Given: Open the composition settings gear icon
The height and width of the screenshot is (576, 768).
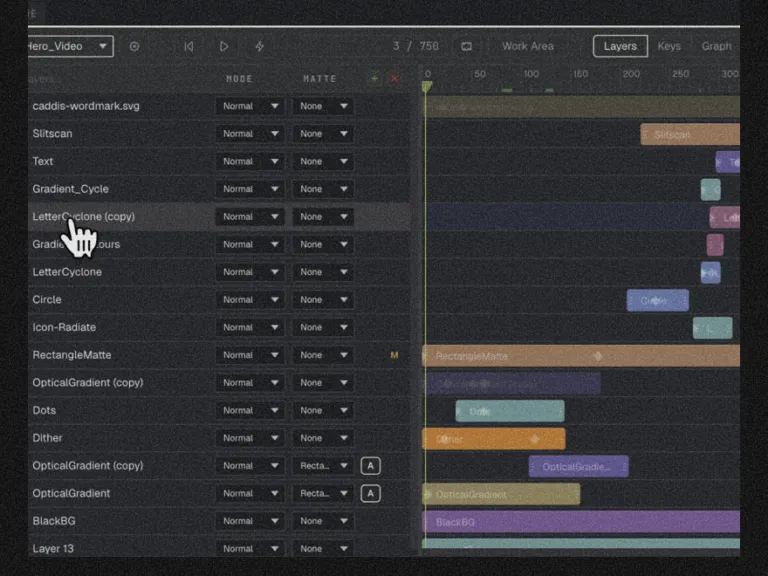Looking at the screenshot, I should [134, 46].
